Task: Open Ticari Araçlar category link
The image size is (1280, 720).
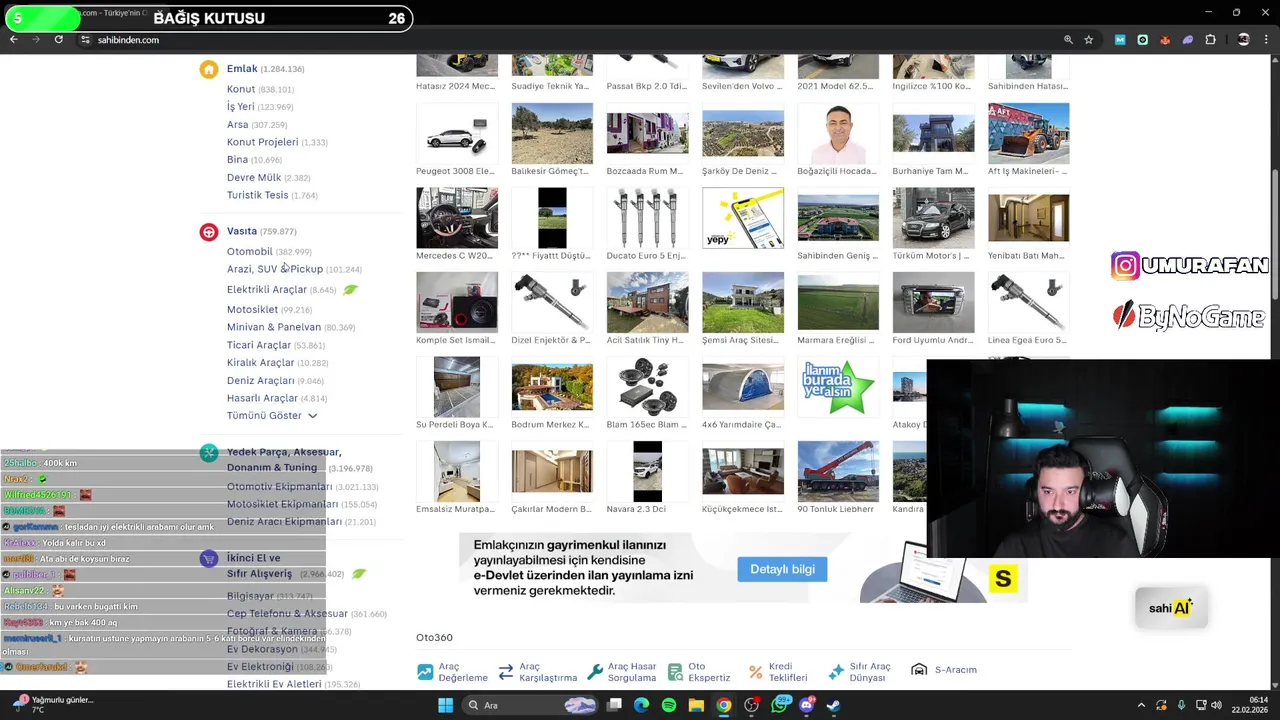Action: pos(259,345)
